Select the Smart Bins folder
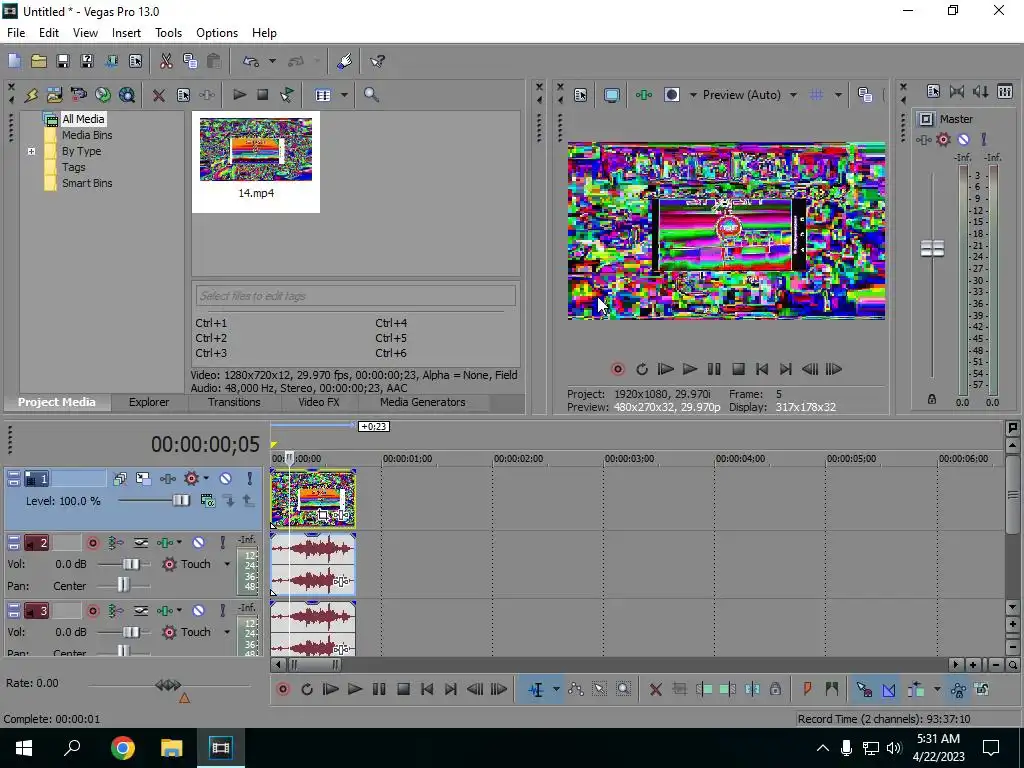The image size is (1024, 768). 87,184
